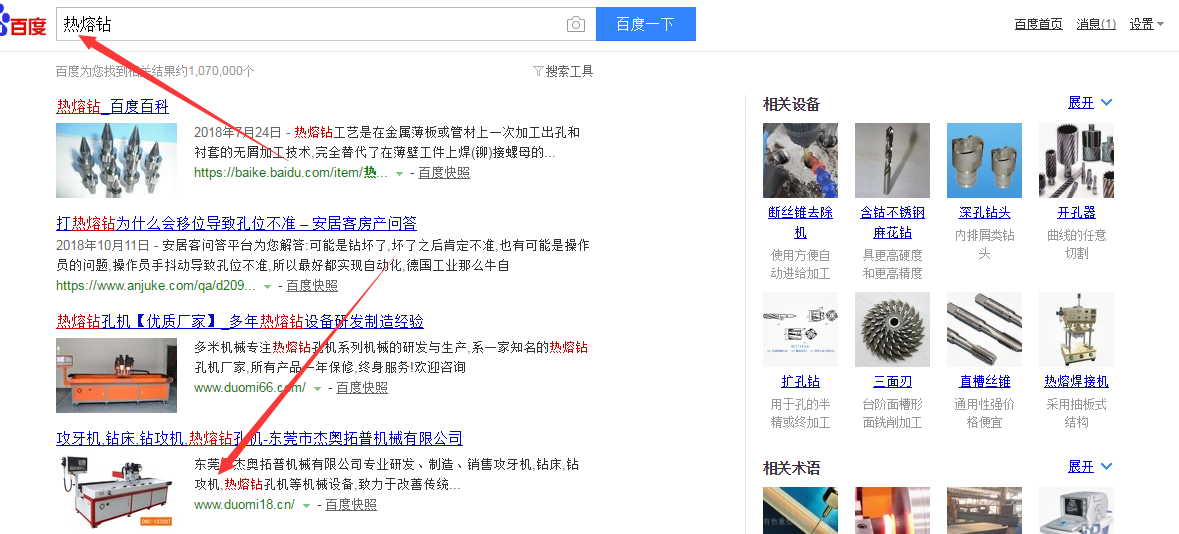The height and width of the screenshot is (534, 1179).
Task: Open the 多米机械 热熔钻孔机 result link
Action: [240, 321]
